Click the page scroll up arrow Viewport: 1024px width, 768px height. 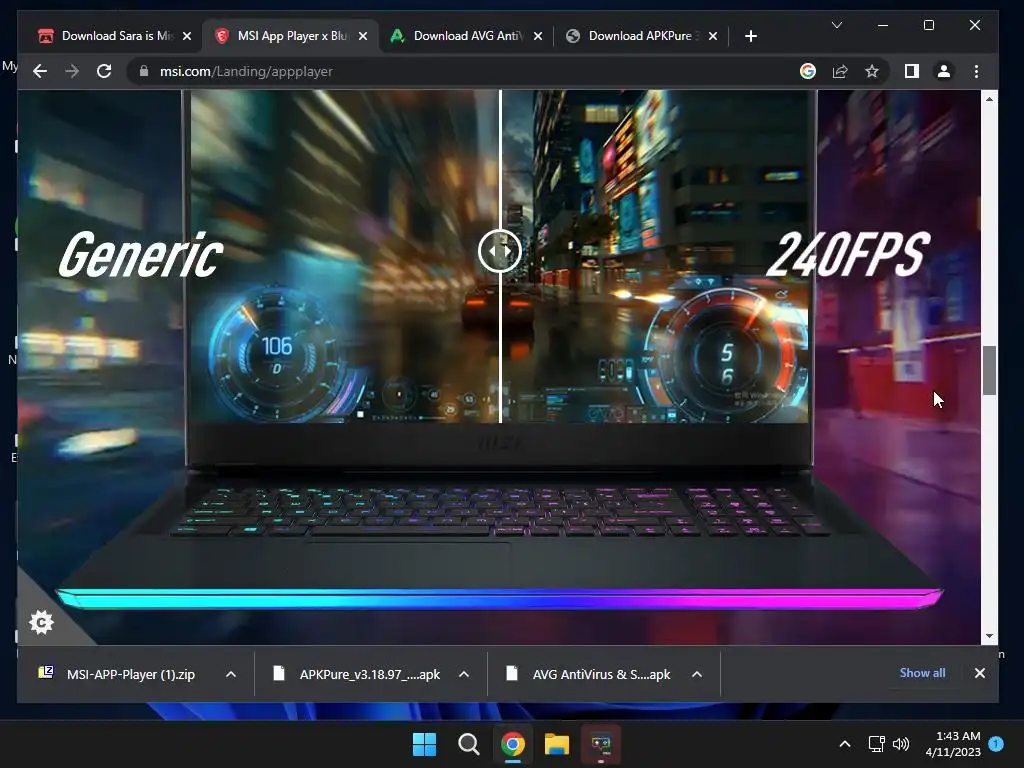(989, 99)
